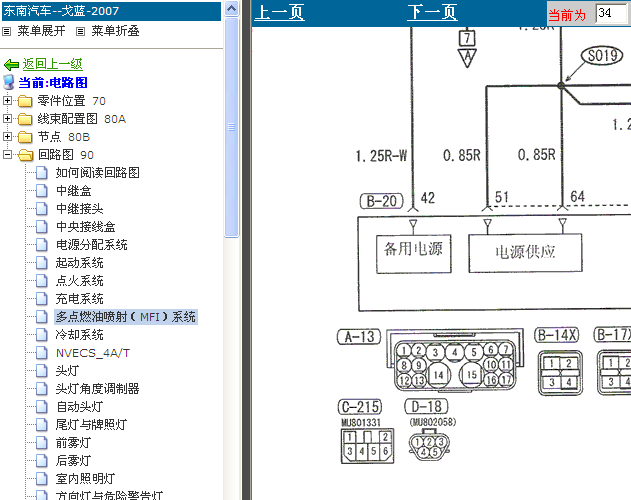Click page icon beside 尾灯与牌照灯

point(42,425)
